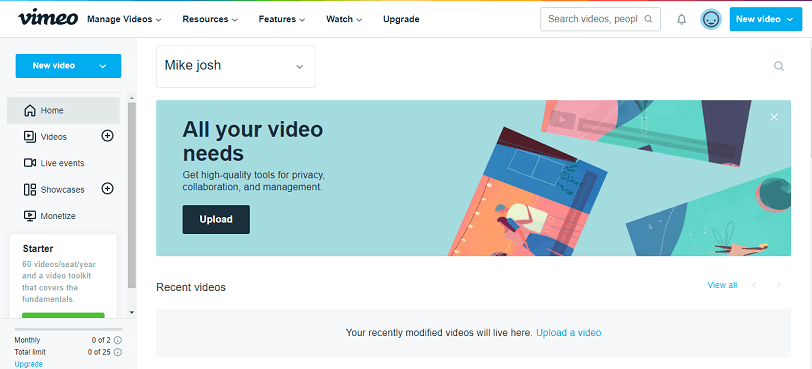Click the Live events camera icon
Viewport: 812px width, 369px height.
point(30,163)
